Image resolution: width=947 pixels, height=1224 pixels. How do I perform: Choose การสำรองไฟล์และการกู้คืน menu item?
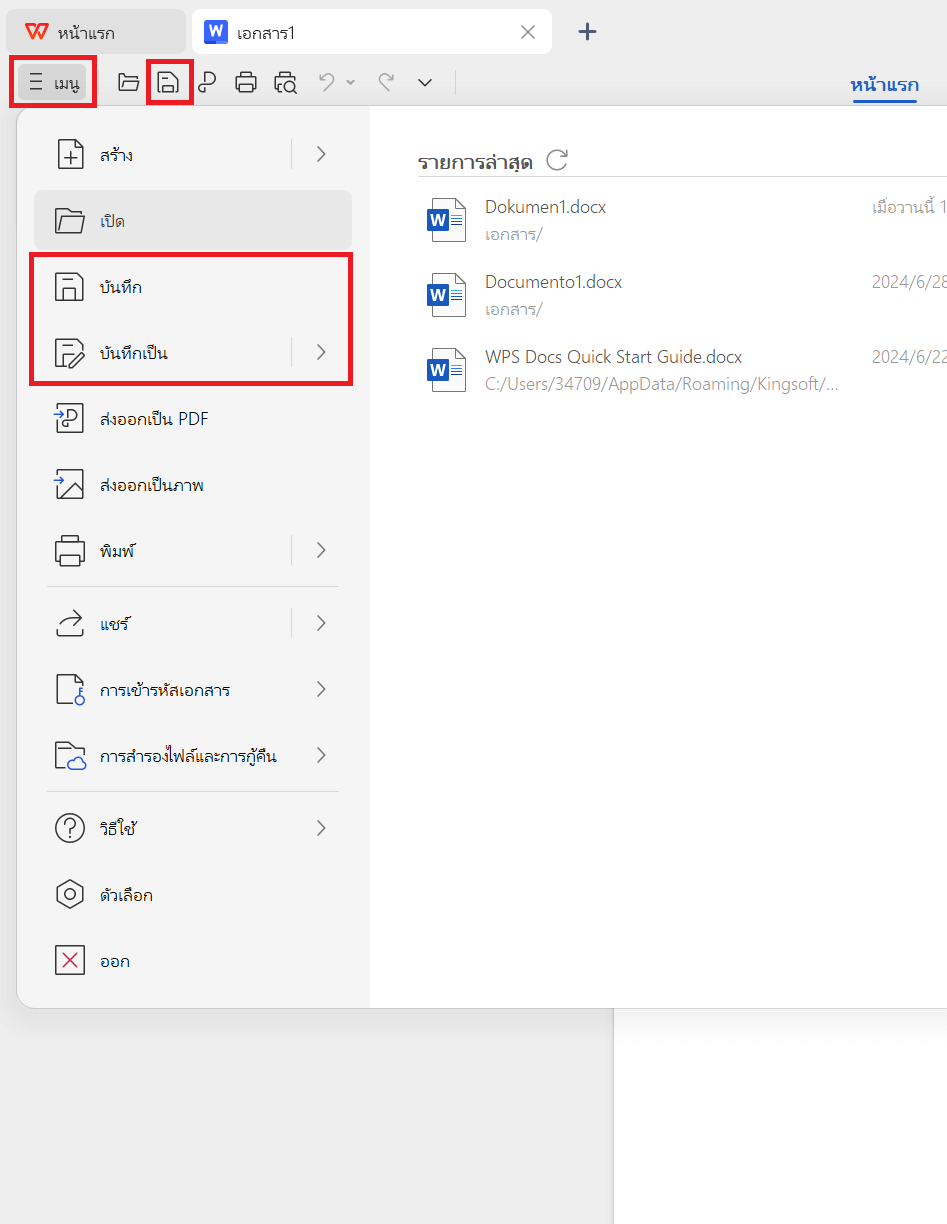193,756
